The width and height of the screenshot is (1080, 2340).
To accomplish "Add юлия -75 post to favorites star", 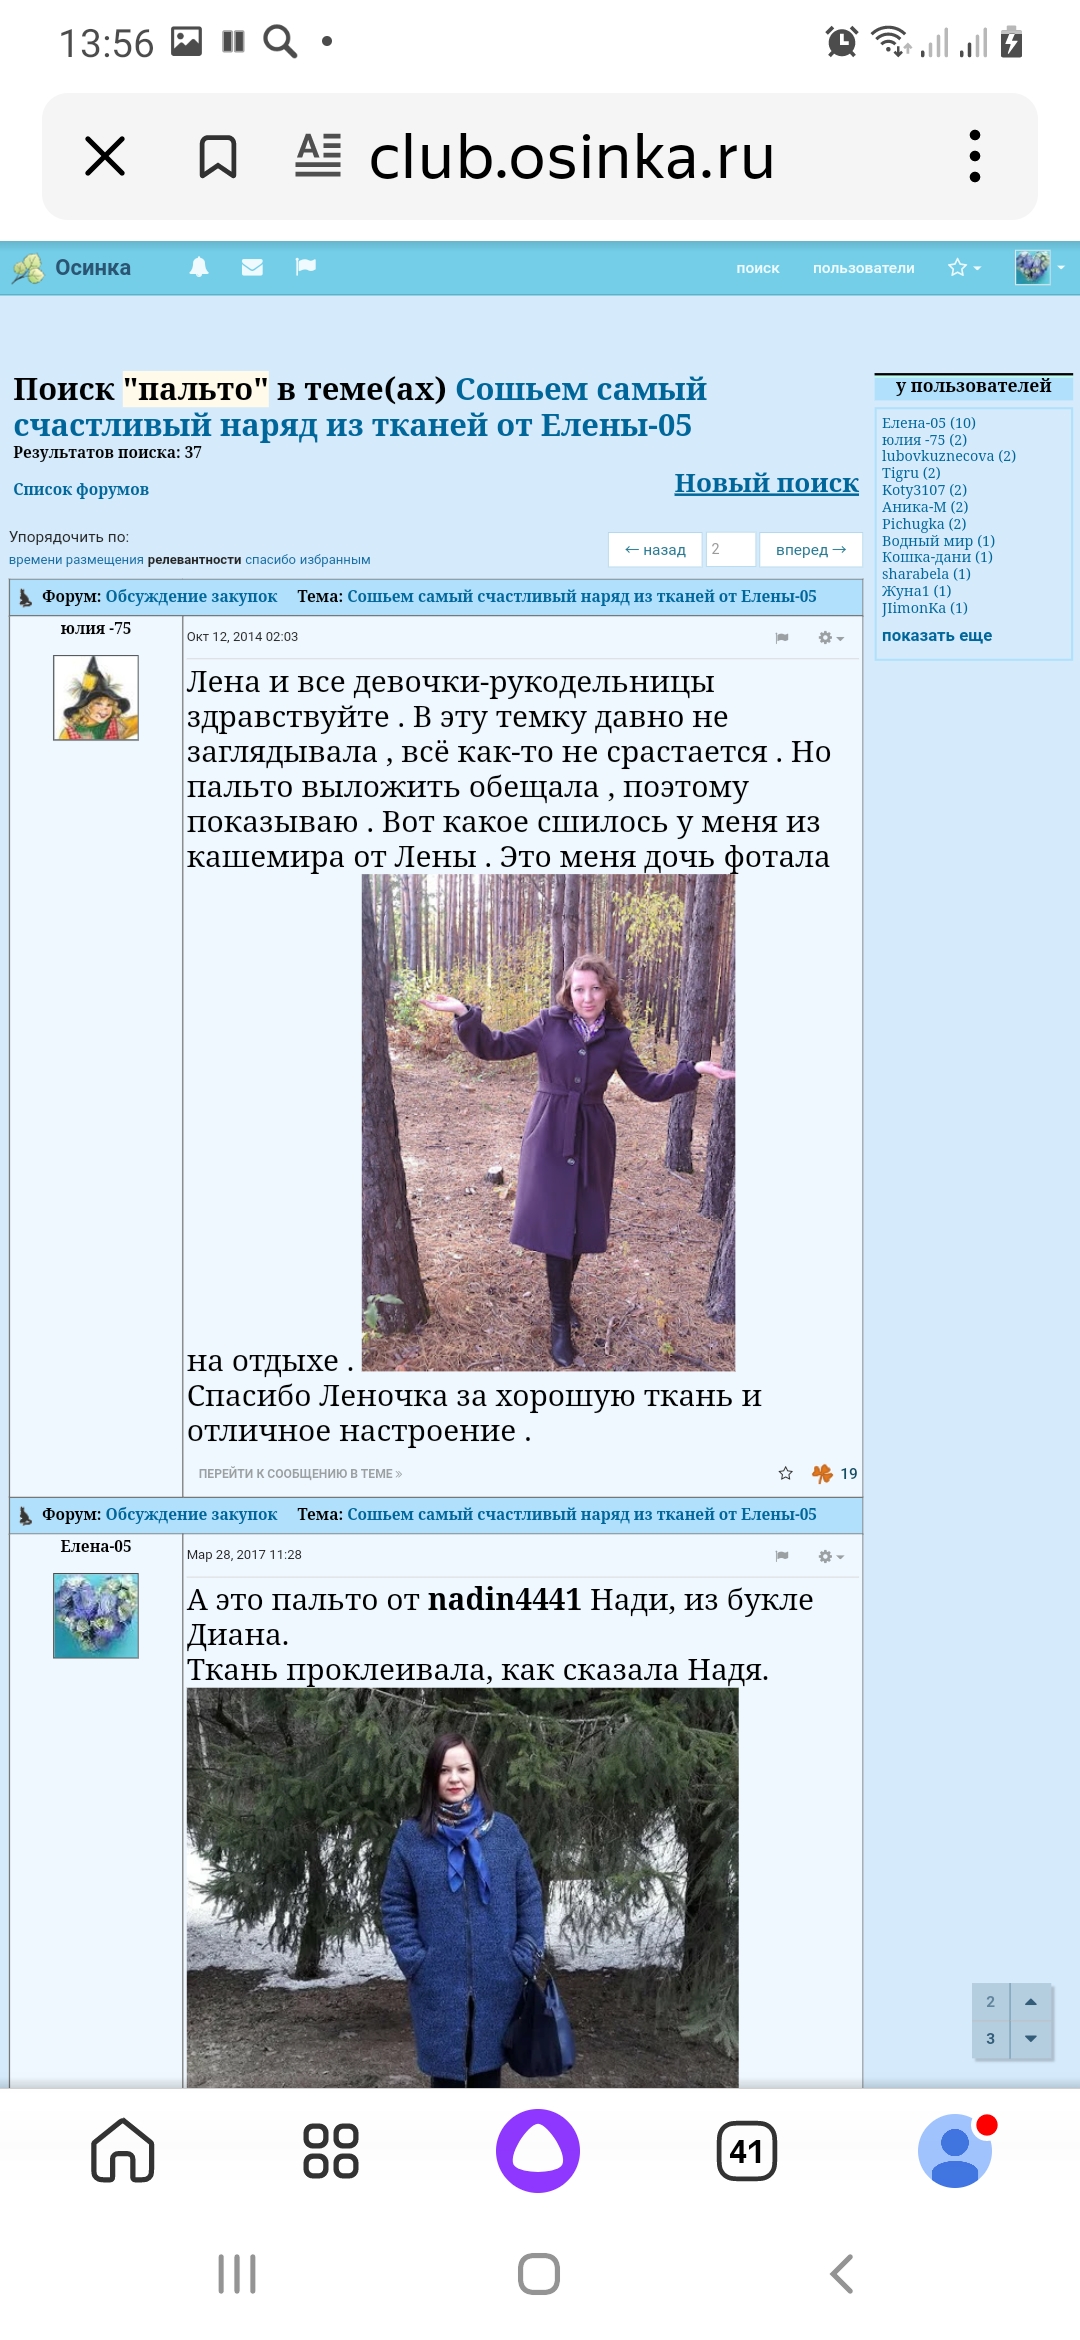I will pos(786,1473).
